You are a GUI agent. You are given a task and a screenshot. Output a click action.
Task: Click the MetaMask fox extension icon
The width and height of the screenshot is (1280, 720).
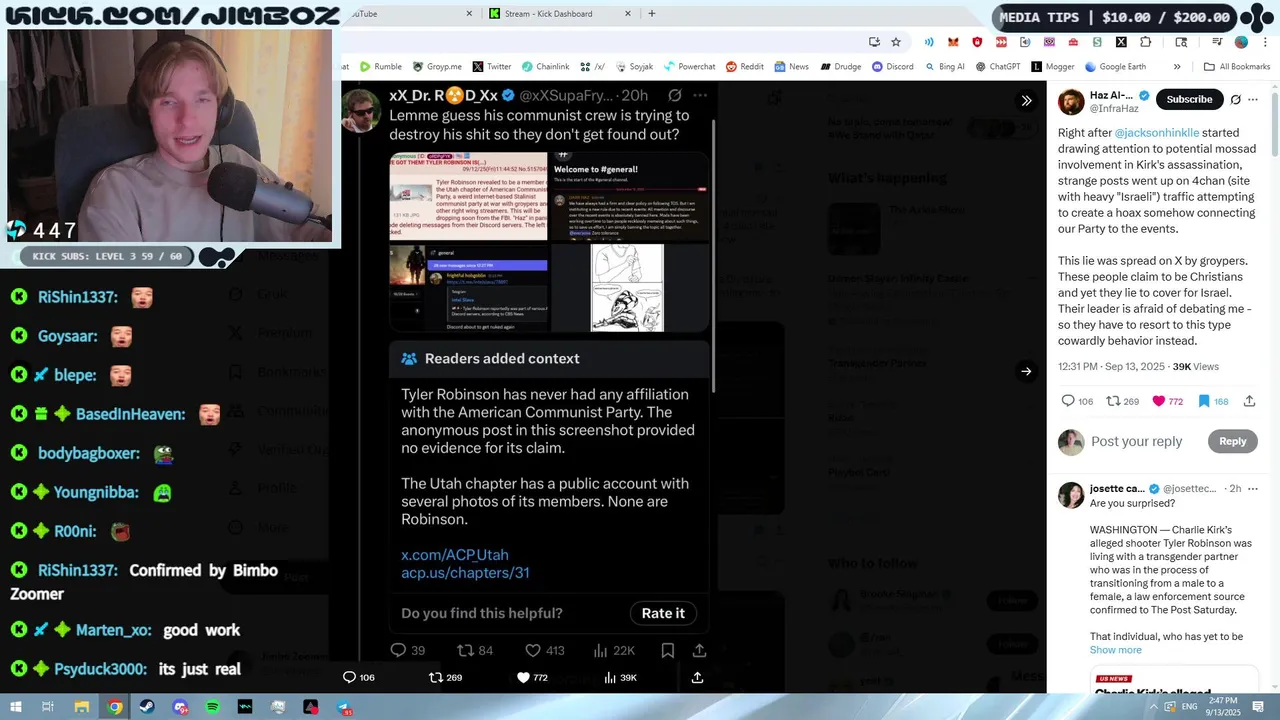(x=953, y=42)
